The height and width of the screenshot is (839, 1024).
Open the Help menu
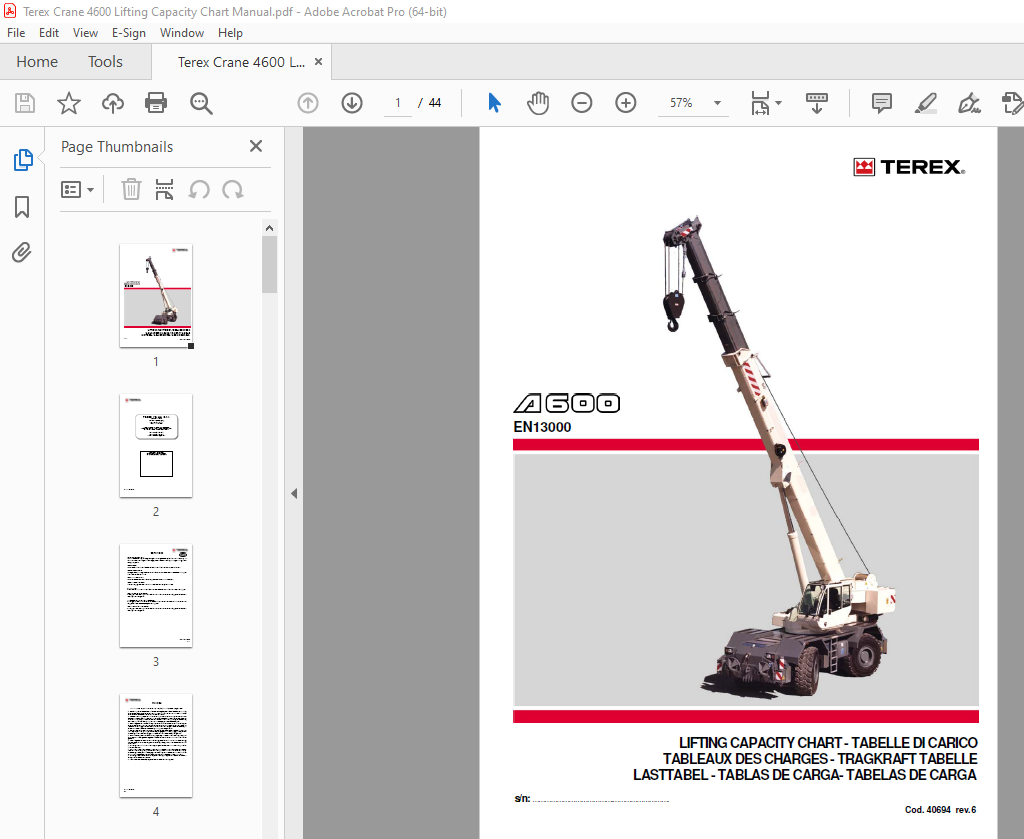(230, 33)
